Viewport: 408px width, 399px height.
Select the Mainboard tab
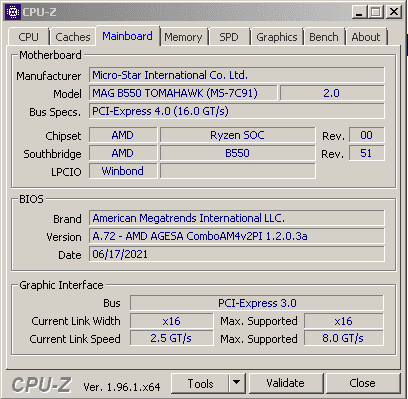pyautogui.click(x=127, y=36)
